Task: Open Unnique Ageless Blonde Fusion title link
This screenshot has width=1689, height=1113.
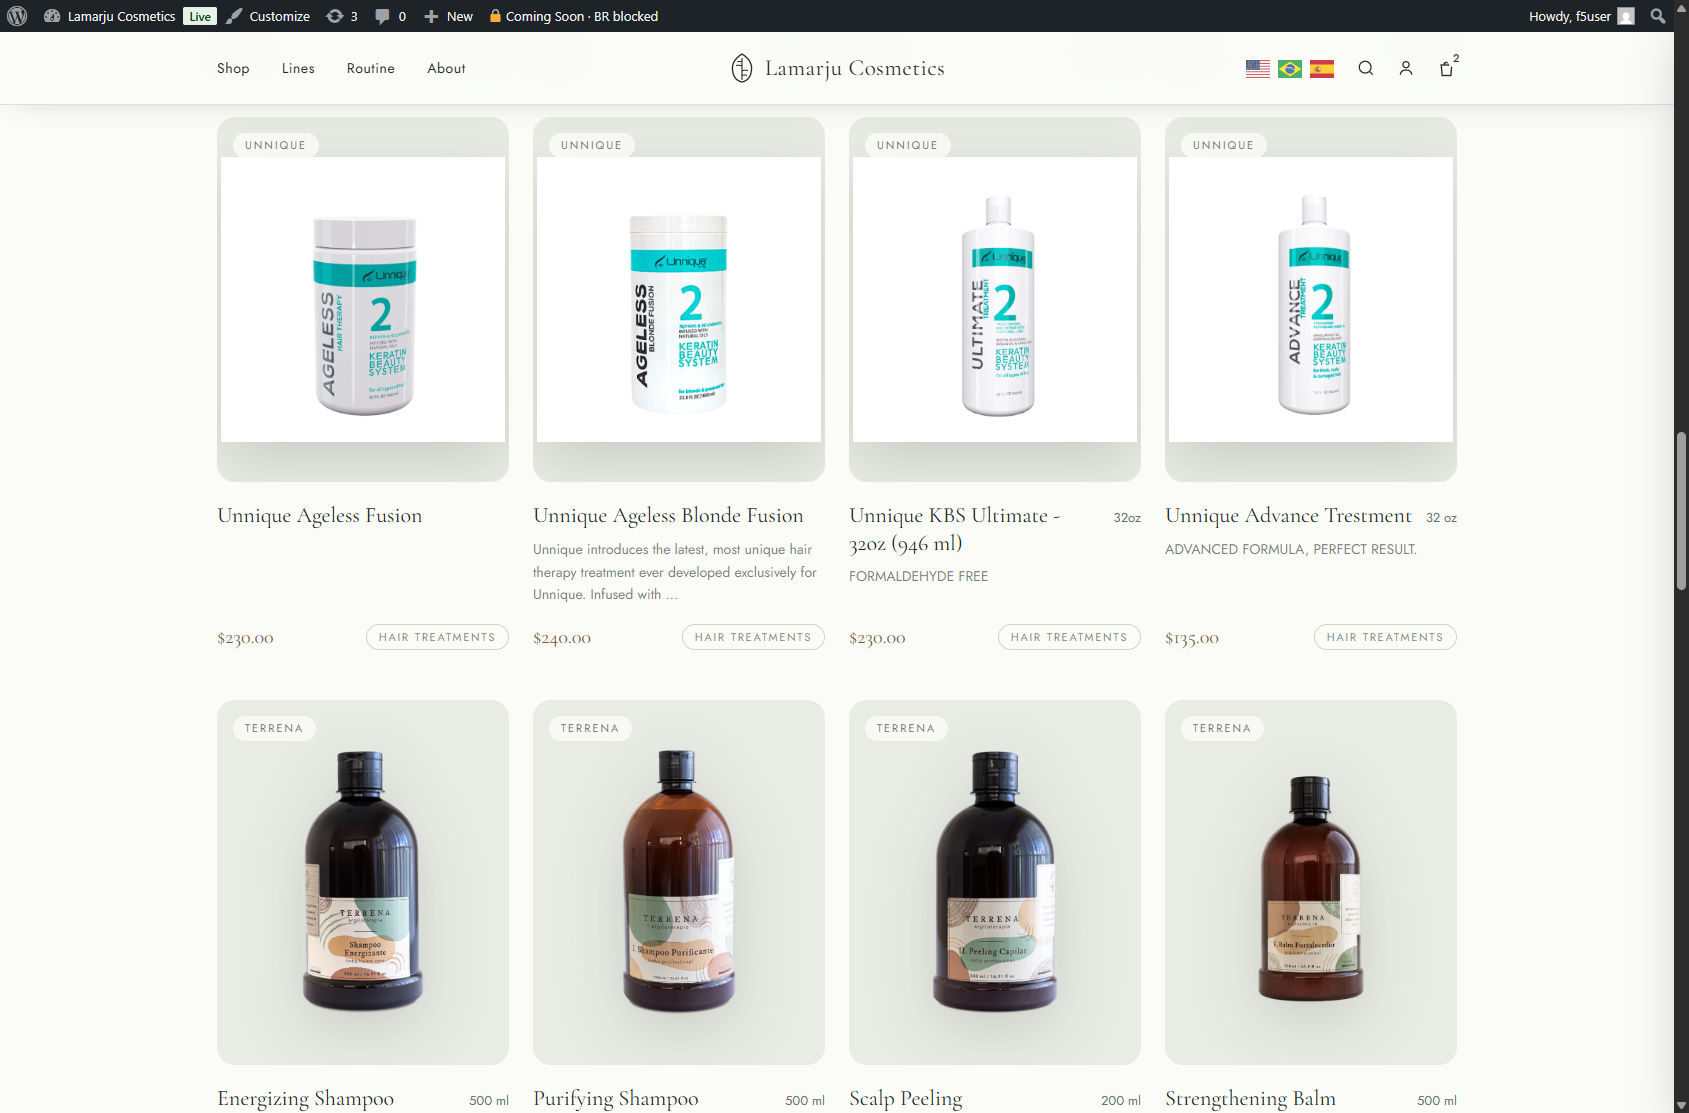Action: coord(668,516)
